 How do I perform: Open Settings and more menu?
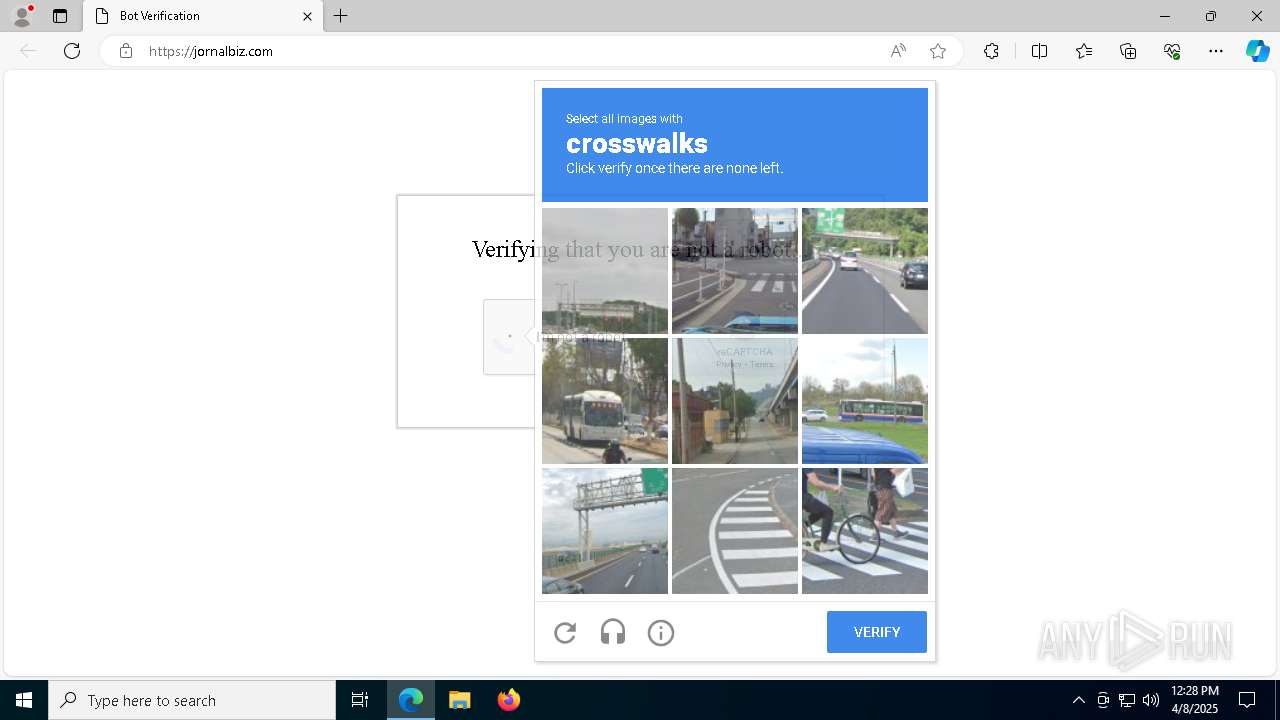[x=1216, y=51]
